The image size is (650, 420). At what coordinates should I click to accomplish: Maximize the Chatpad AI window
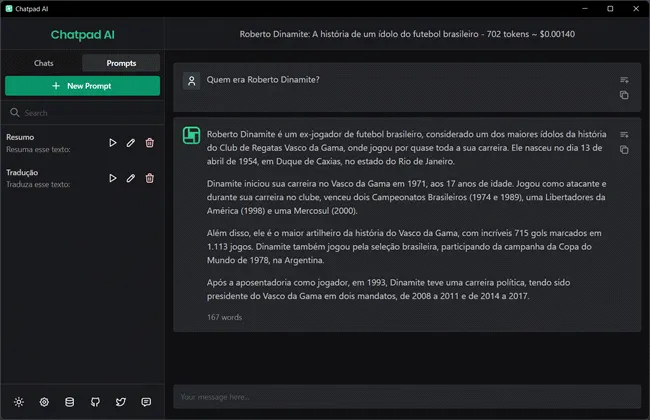click(610, 9)
